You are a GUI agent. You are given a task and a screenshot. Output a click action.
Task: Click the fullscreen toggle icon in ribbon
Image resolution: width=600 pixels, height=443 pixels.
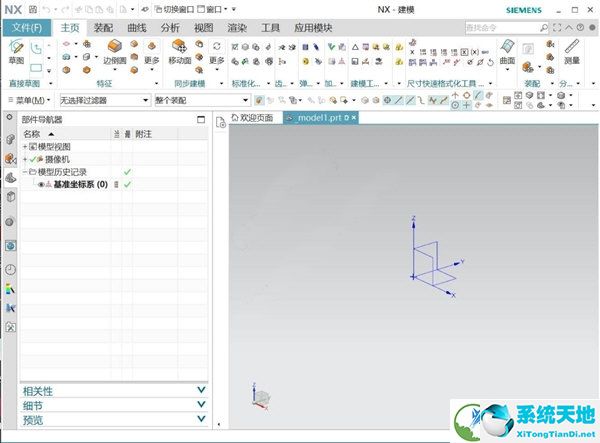[x=557, y=28]
